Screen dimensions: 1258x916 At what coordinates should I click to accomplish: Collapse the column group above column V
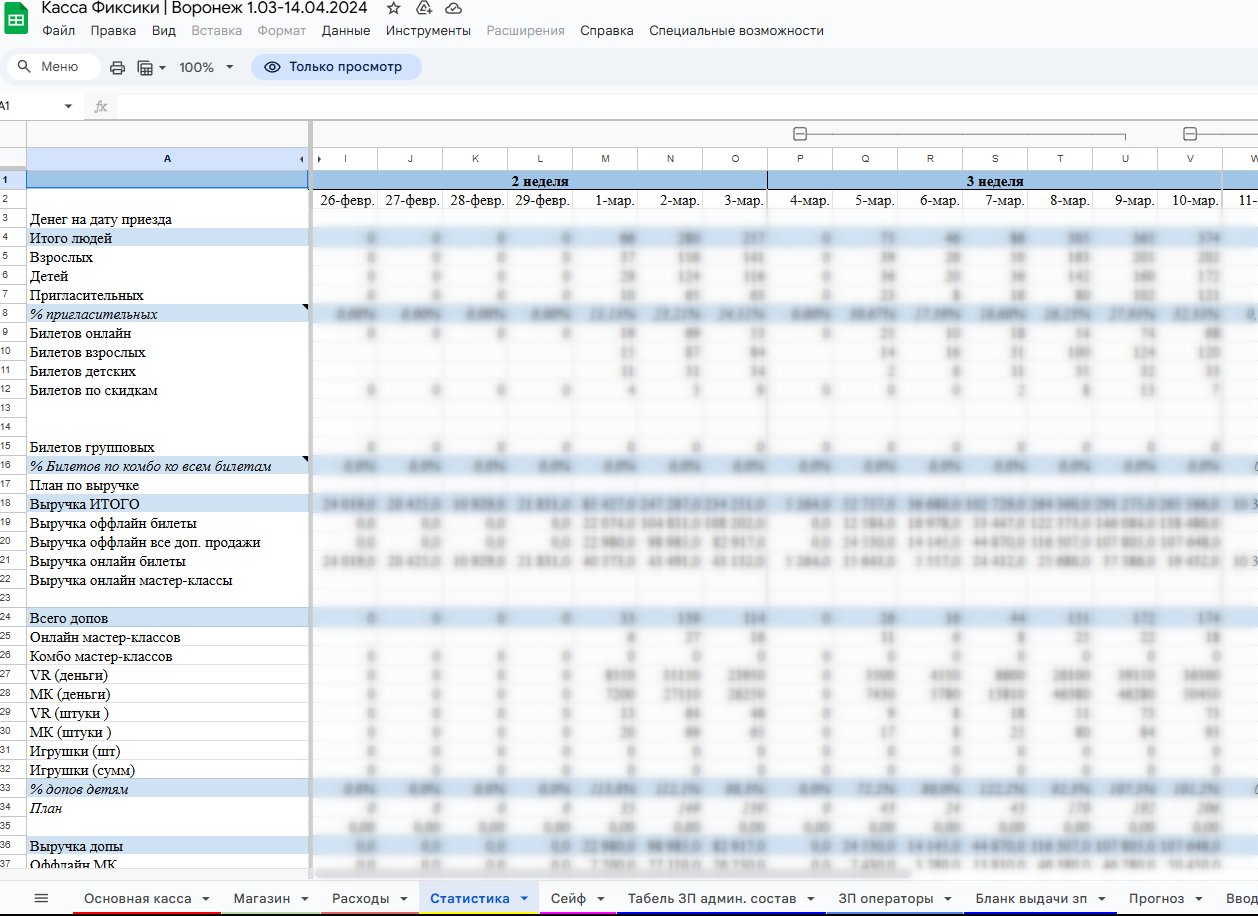click(x=1190, y=134)
